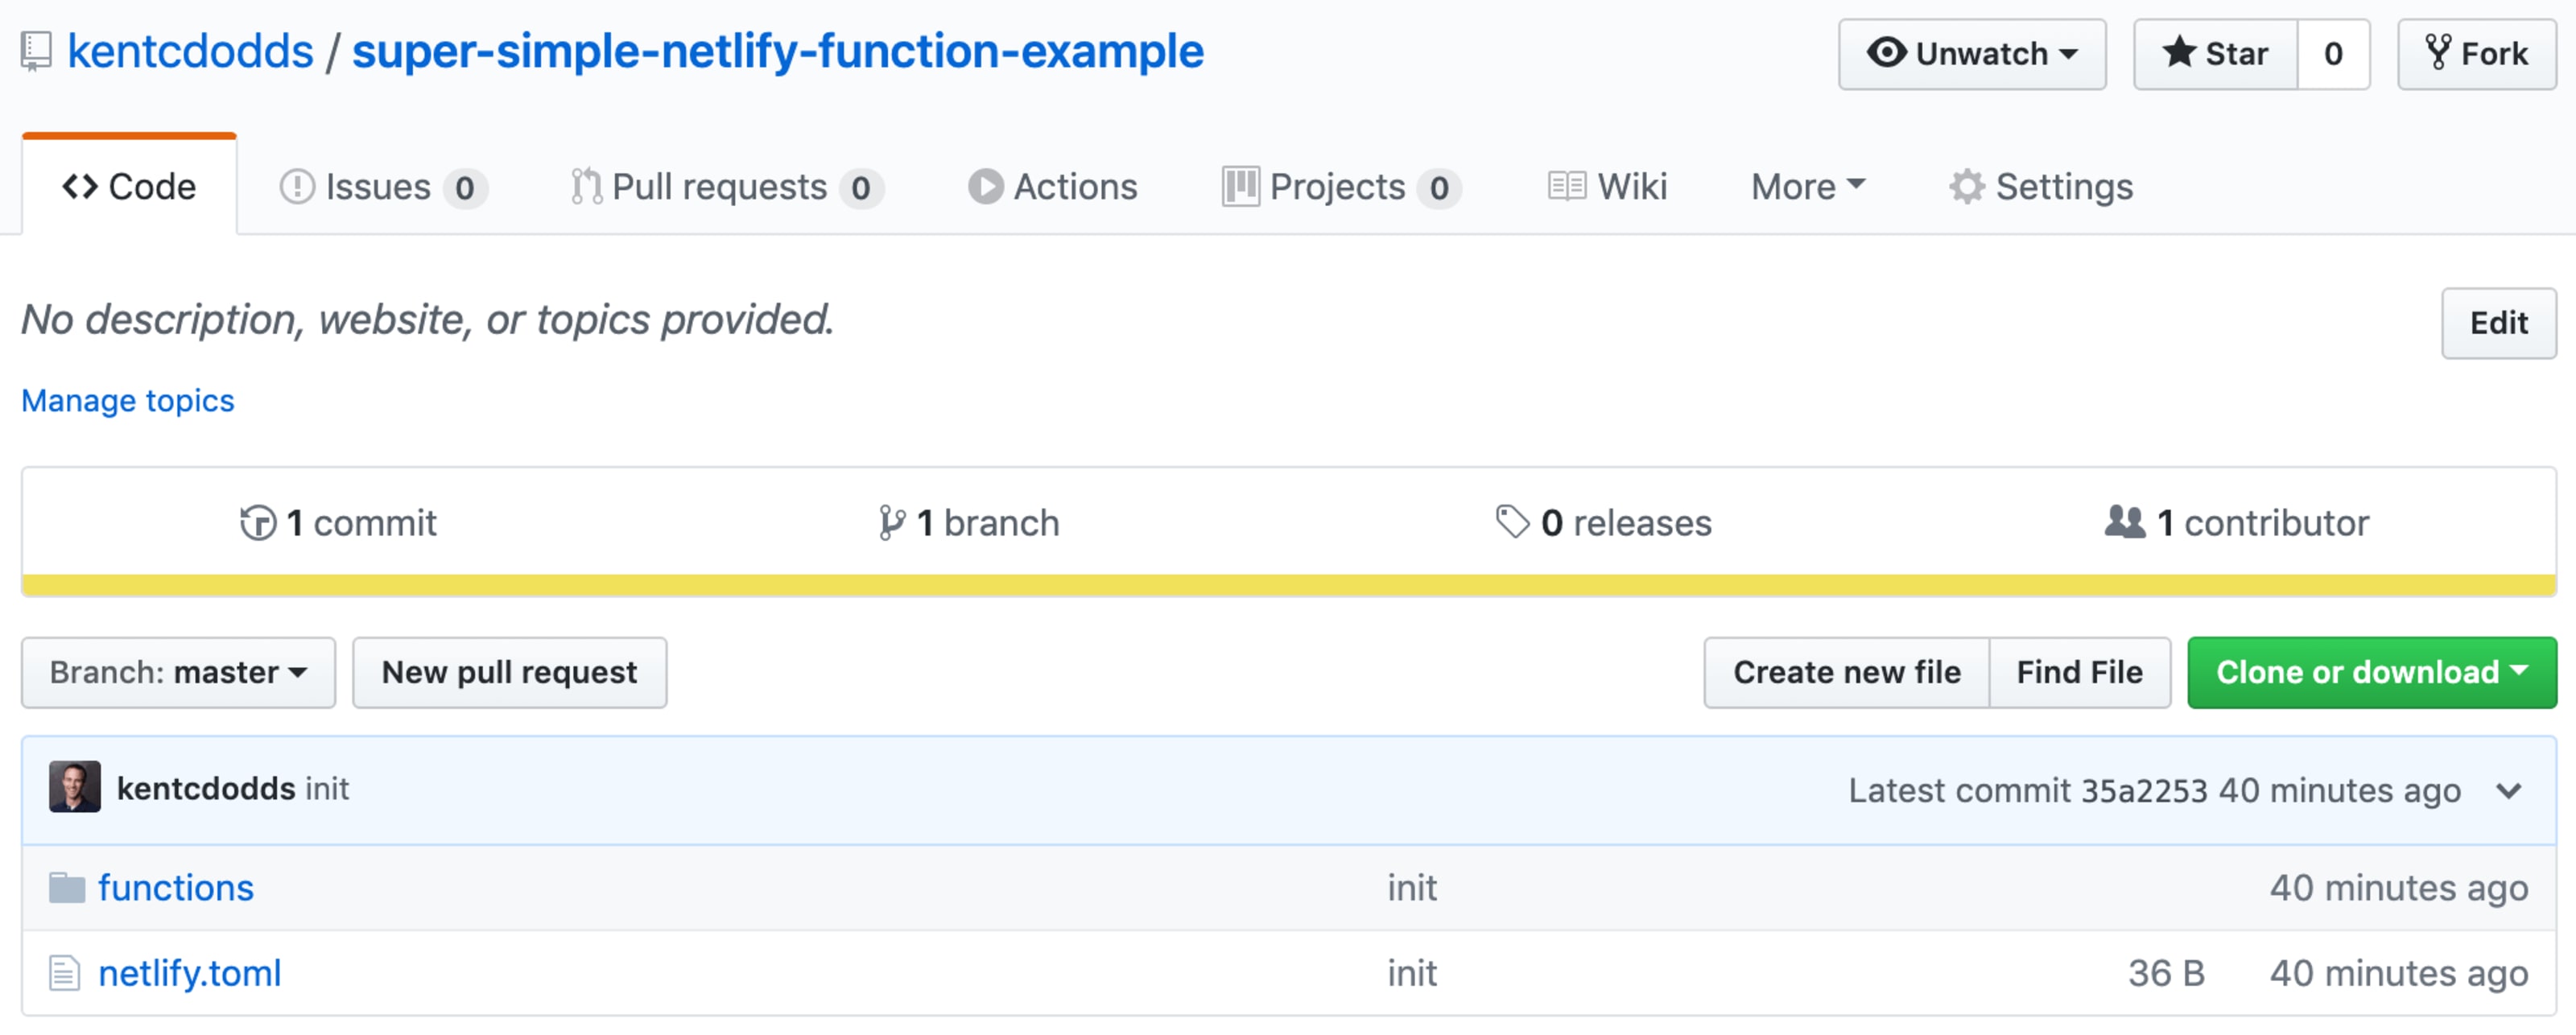This screenshot has width=2576, height=1035.
Task: Click the yellow language breakdown bar
Action: [x=1288, y=585]
